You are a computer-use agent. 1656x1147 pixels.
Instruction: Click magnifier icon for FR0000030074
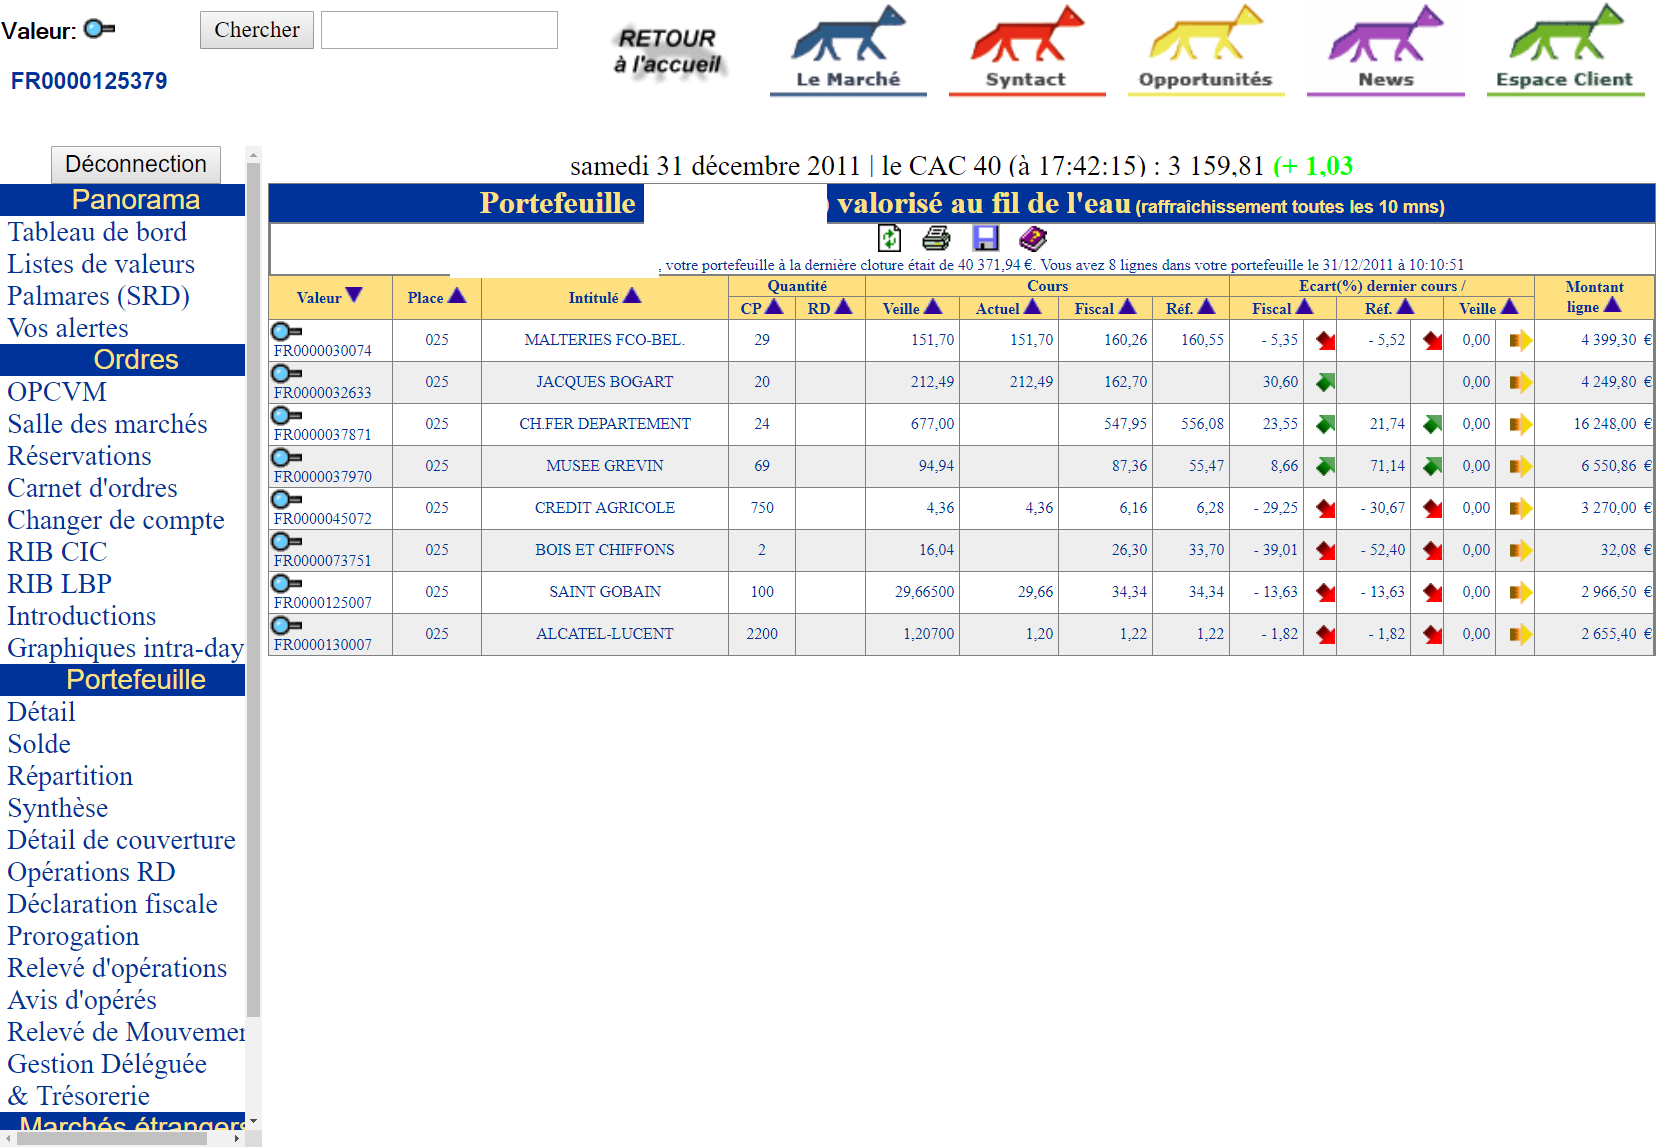pos(287,331)
